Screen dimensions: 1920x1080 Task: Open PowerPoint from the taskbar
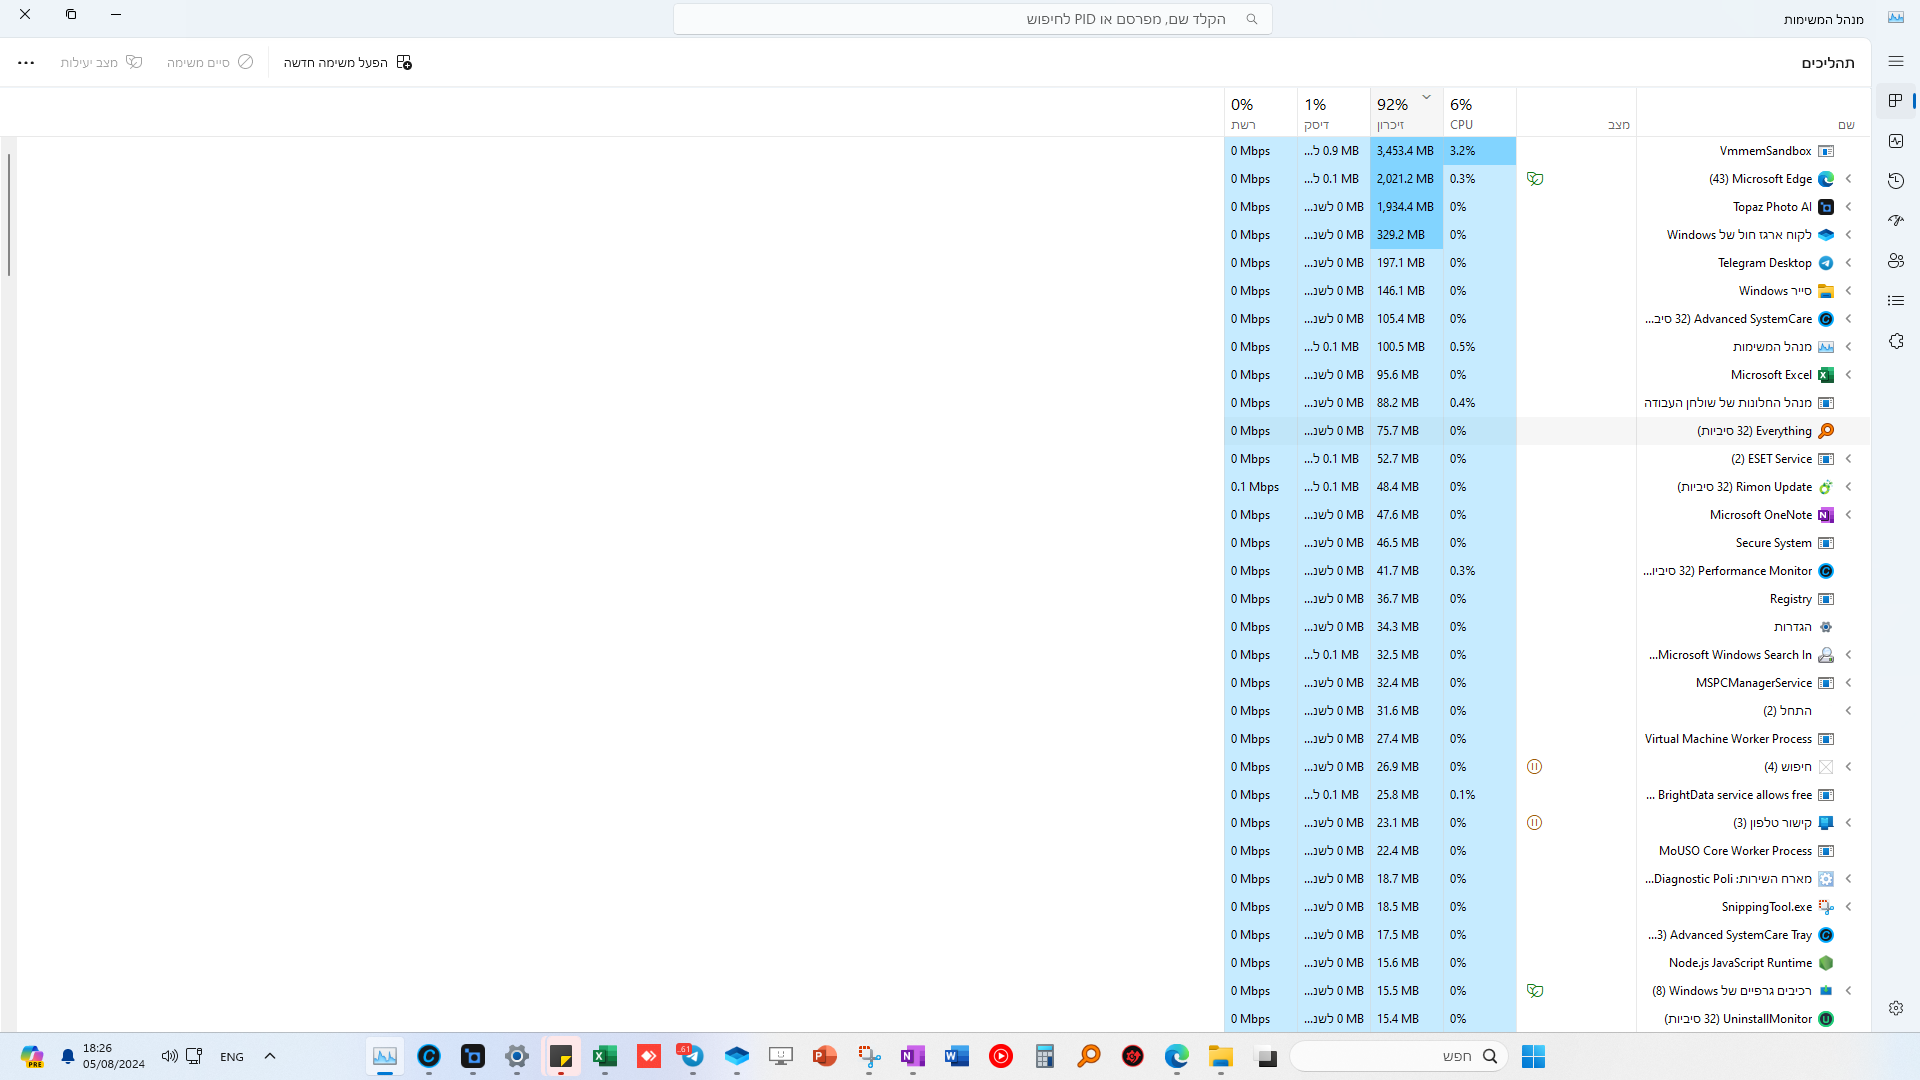[x=825, y=1056]
